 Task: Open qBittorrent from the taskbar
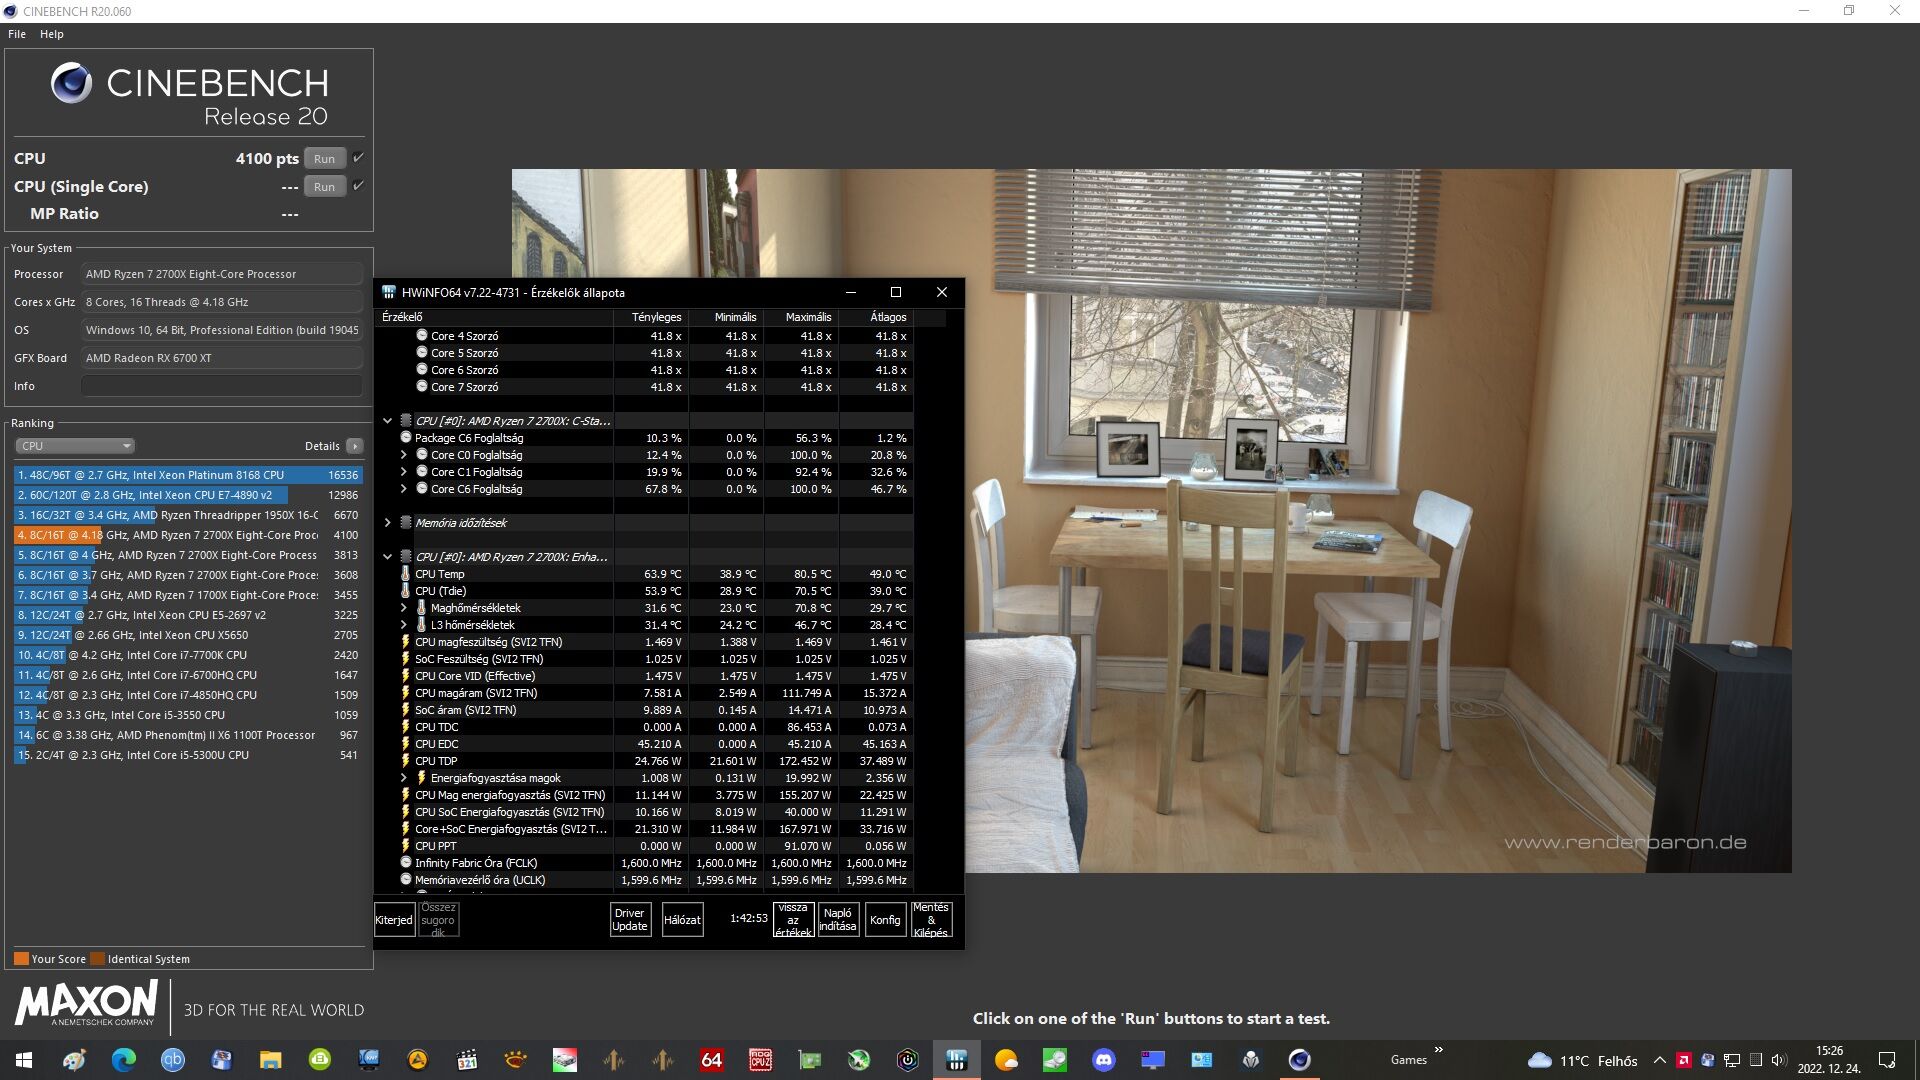(173, 1060)
